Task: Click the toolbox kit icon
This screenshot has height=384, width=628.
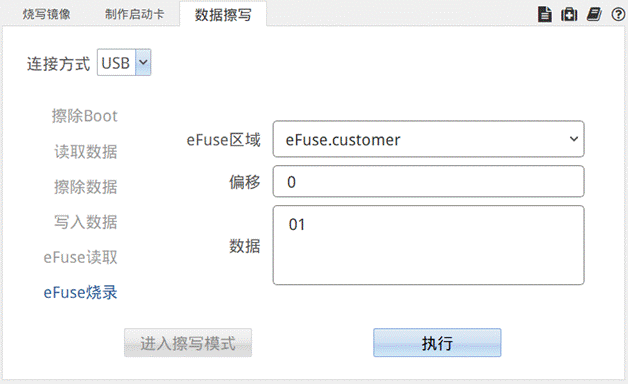Action: pos(569,15)
